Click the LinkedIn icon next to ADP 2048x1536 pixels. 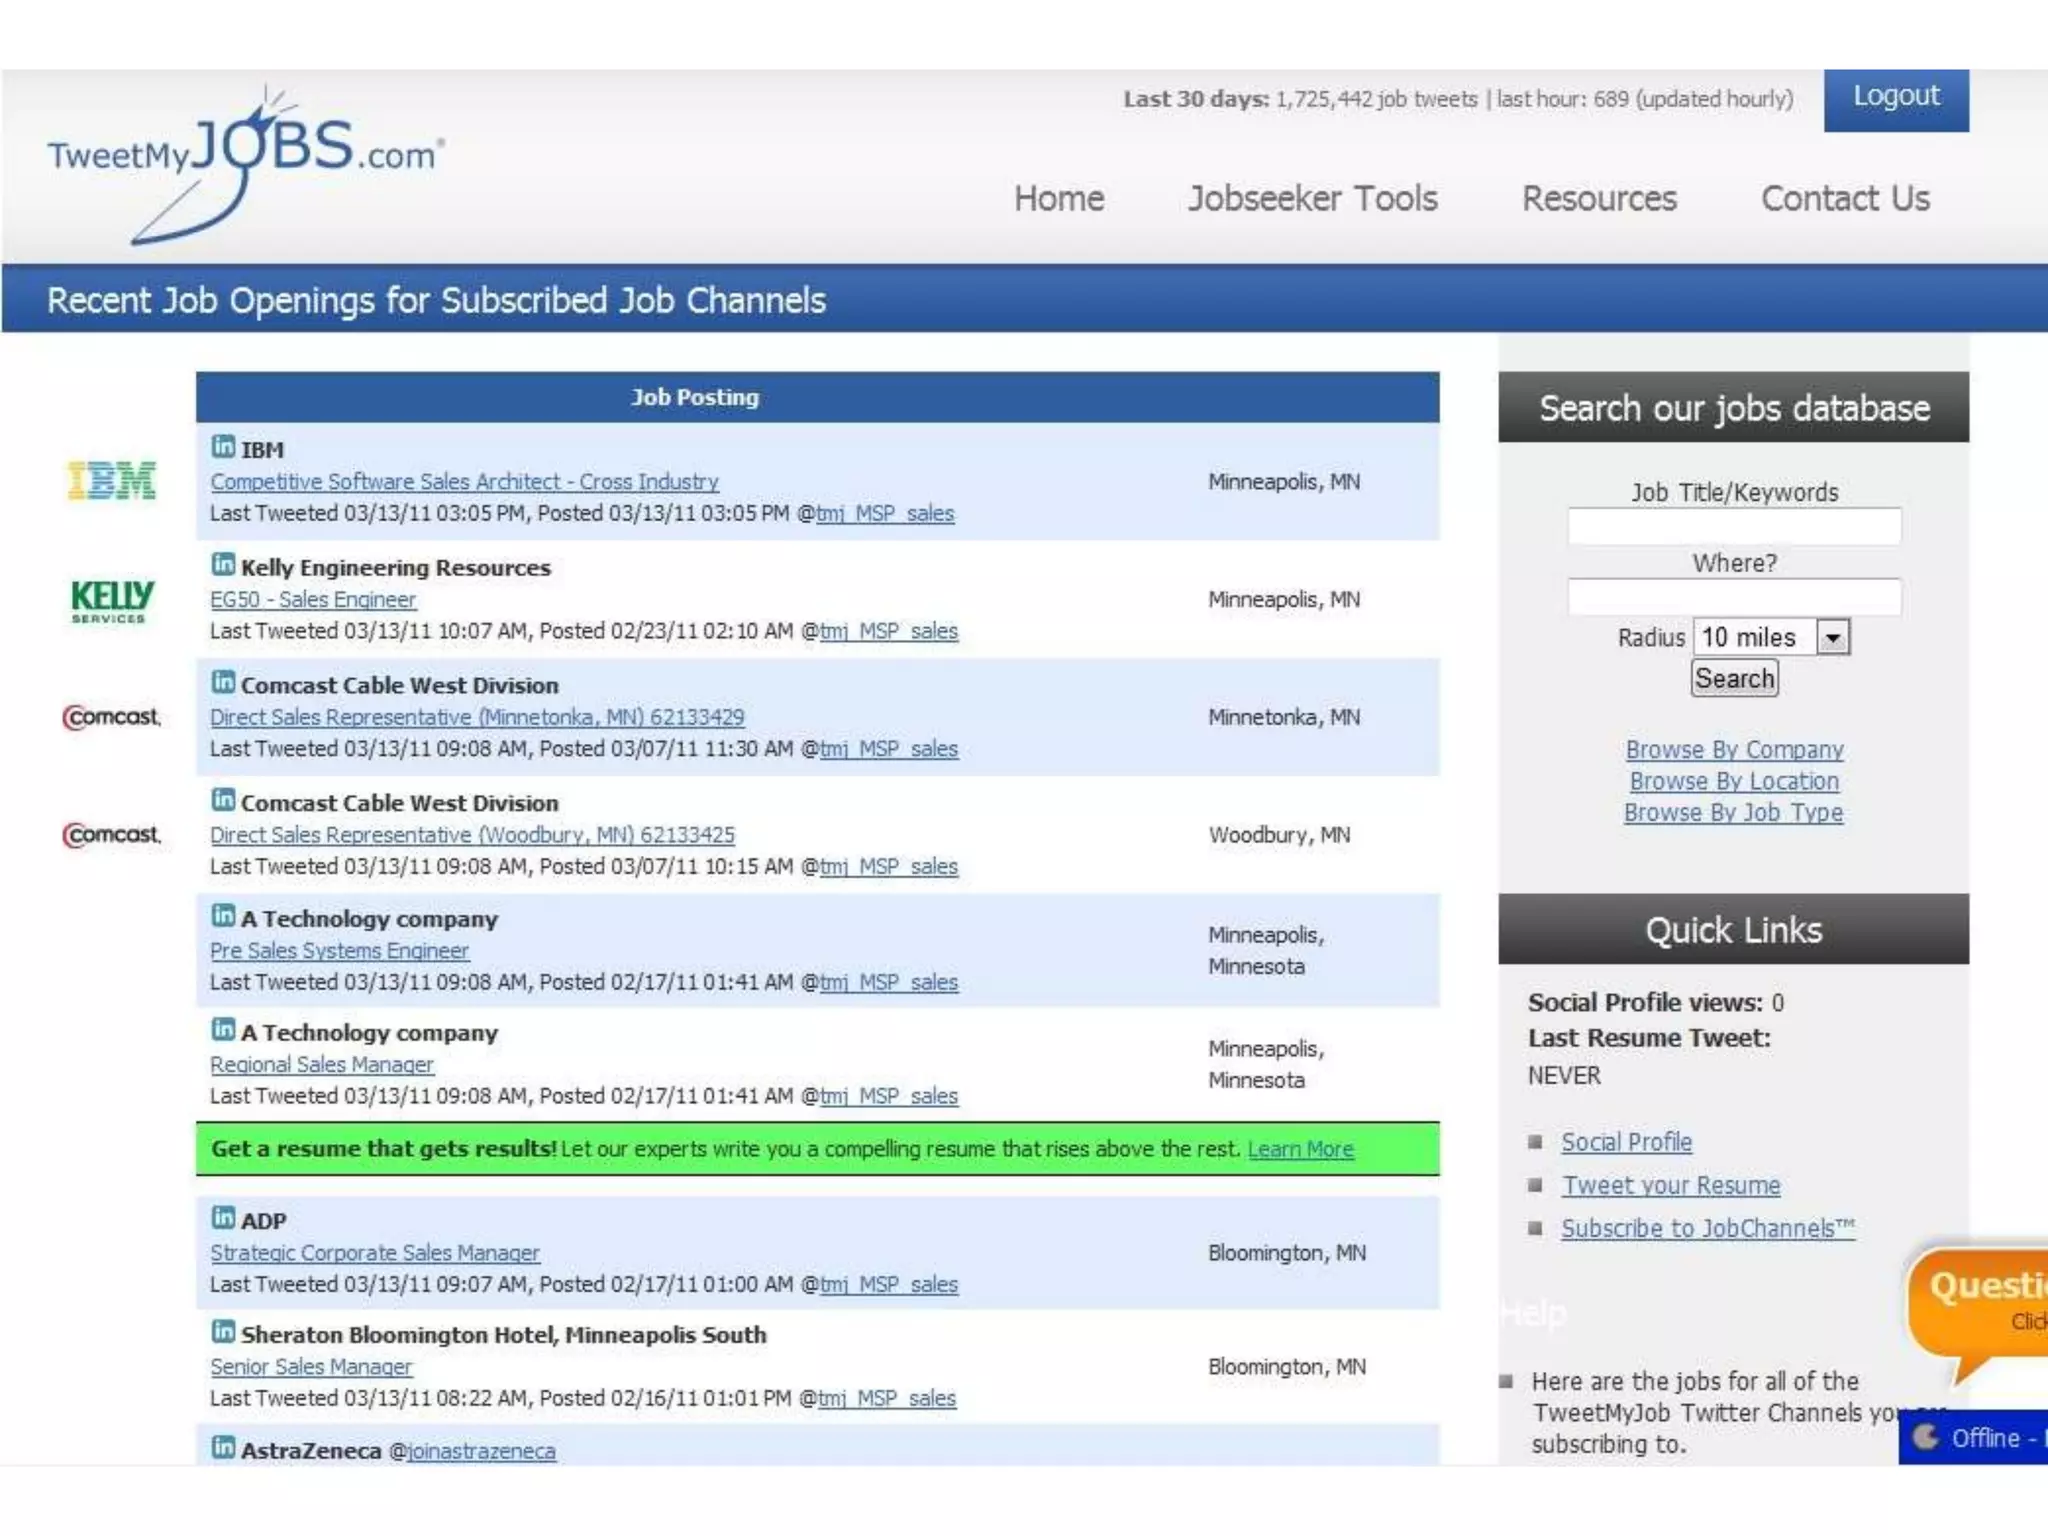click(223, 1217)
